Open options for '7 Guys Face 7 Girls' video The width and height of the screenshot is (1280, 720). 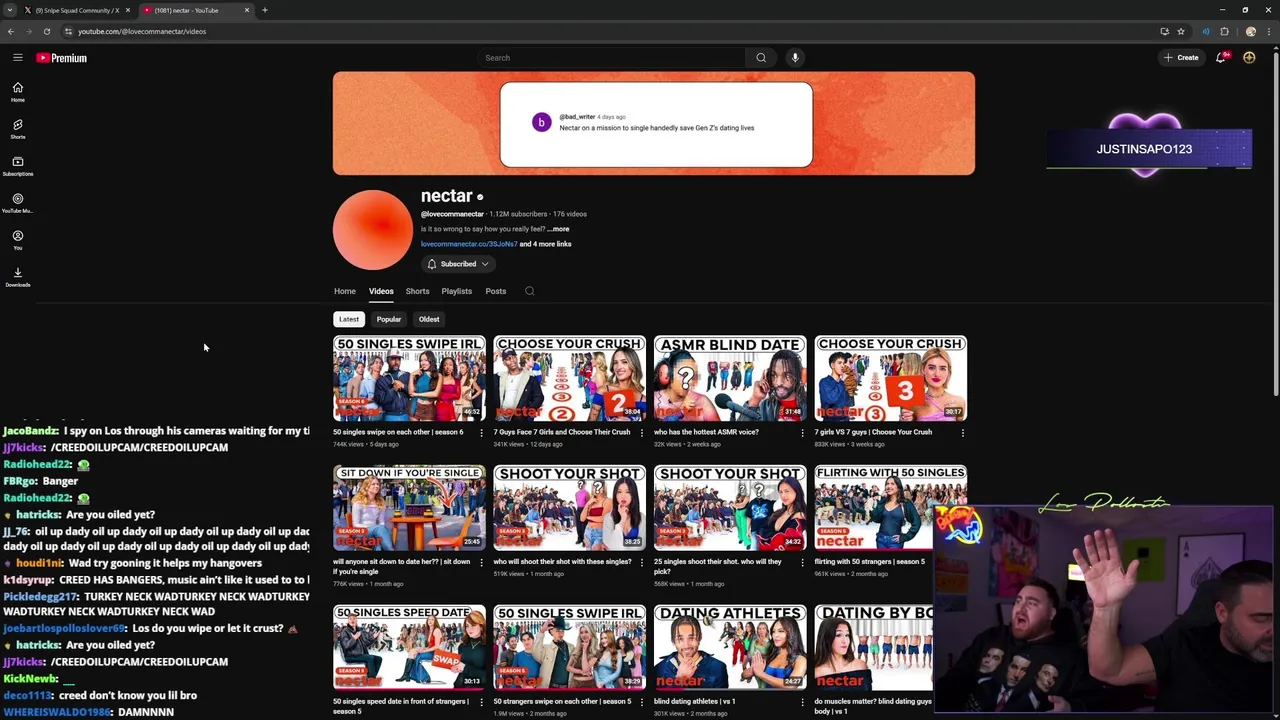tap(642, 433)
